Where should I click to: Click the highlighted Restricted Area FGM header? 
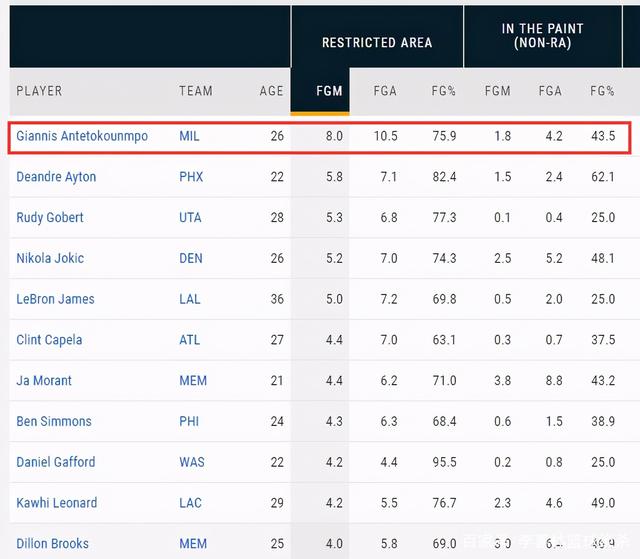(x=329, y=91)
